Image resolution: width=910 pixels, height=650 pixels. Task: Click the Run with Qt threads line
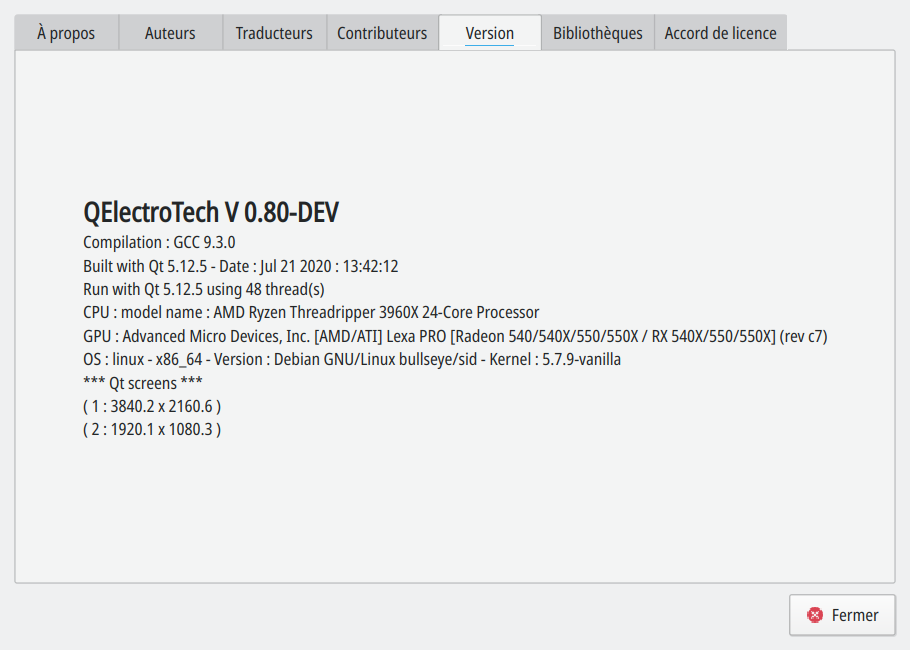coord(203,289)
